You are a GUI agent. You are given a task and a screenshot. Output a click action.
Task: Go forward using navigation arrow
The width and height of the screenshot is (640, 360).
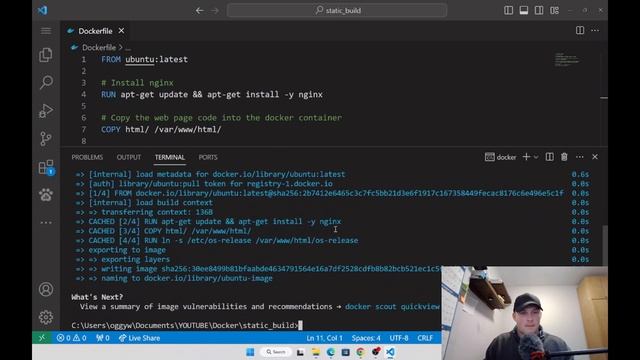click(215, 11)
